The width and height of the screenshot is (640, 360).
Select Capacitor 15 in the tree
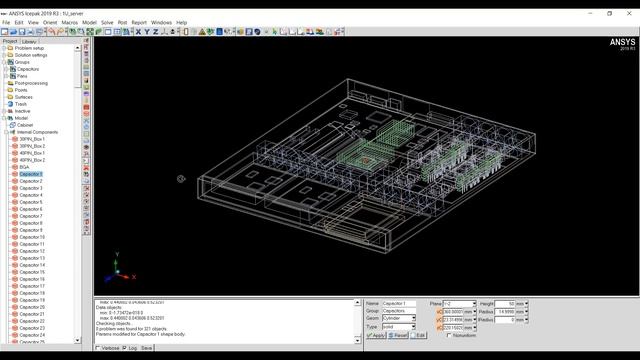(32, 272)
